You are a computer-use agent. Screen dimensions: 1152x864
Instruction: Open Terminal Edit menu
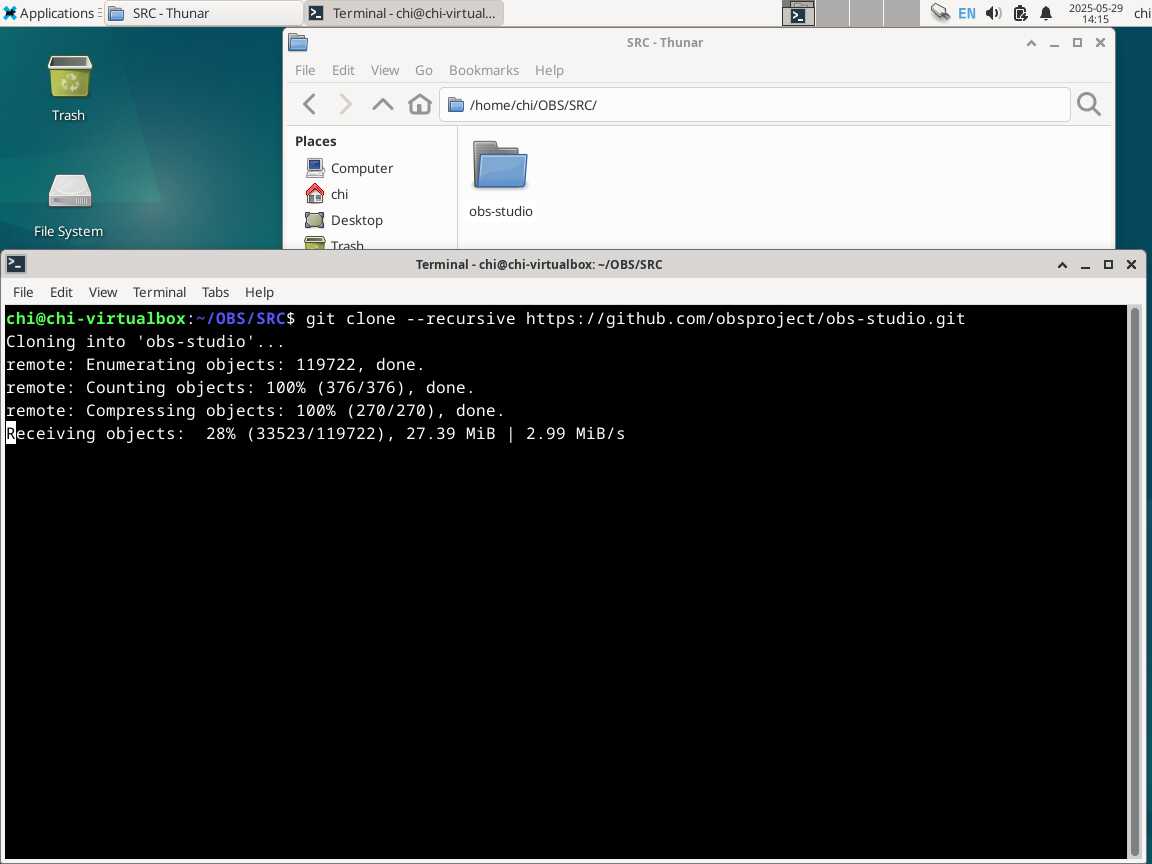click(61, 292)
